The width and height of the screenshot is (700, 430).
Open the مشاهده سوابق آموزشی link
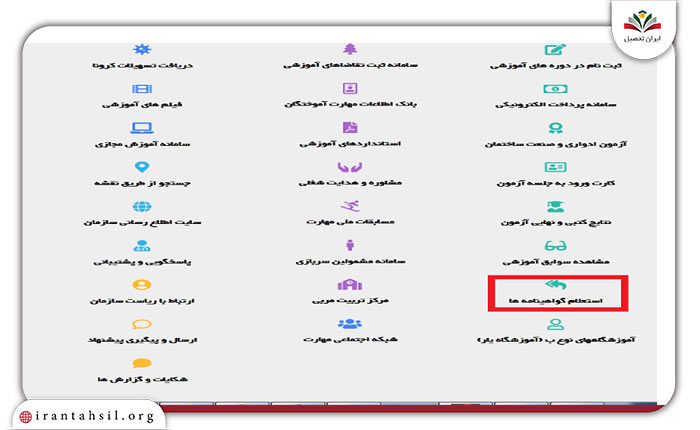click(x=555, y=261)
